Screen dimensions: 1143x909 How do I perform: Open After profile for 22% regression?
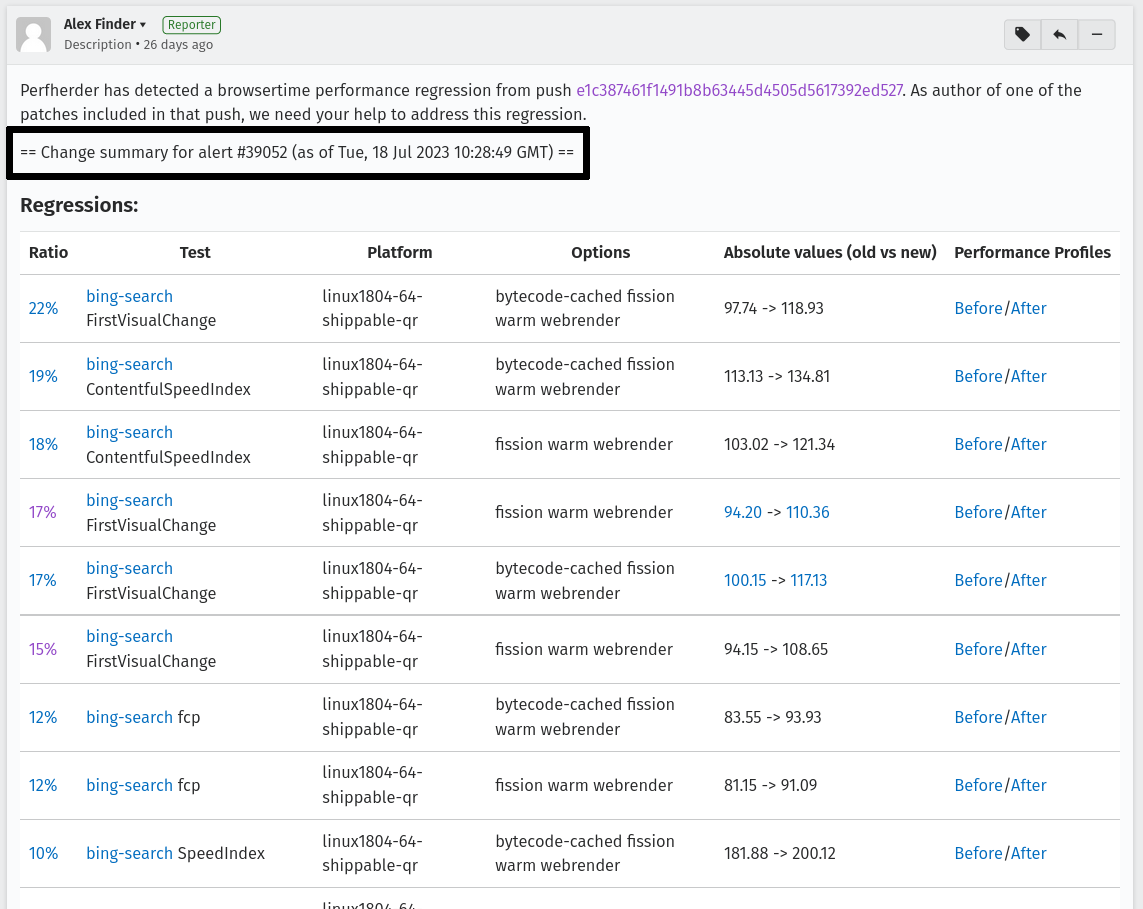1028,308
